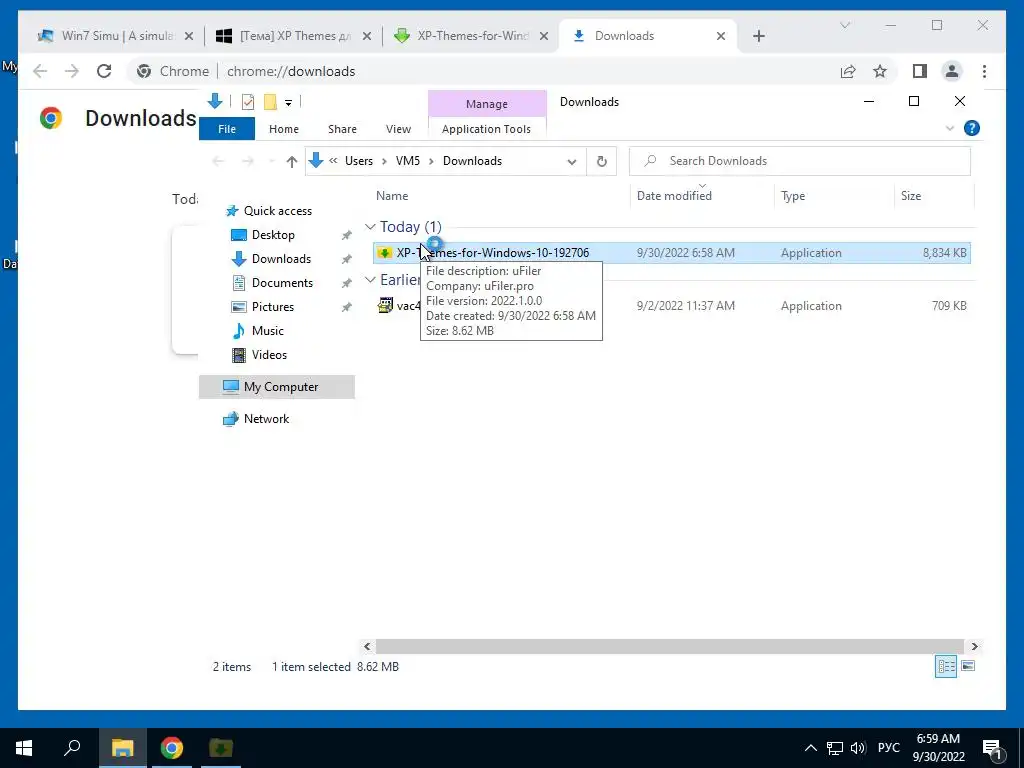Select the vac4 application file icon

click(385, 305)
